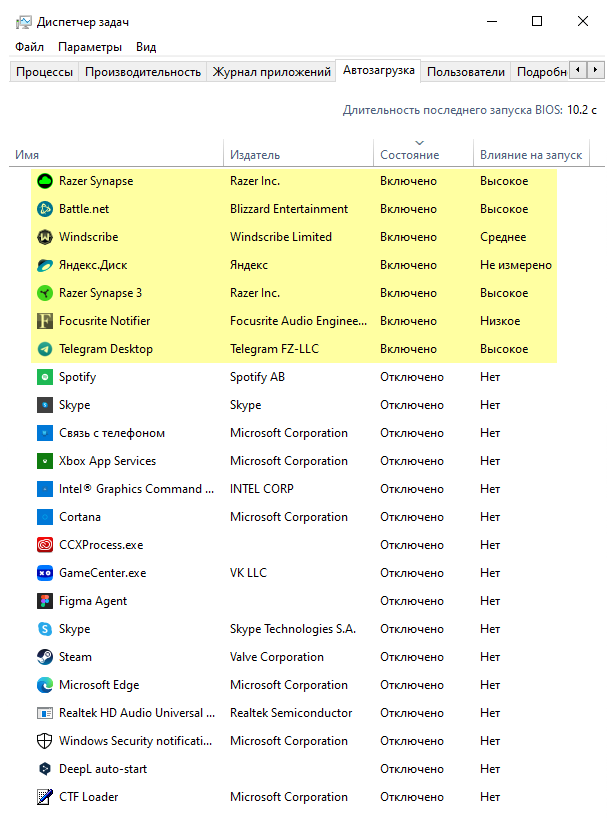616x830 pixels.
Task: Click the Xbox App Services icon
Action: pyautogui.click(x=45, y=461)
